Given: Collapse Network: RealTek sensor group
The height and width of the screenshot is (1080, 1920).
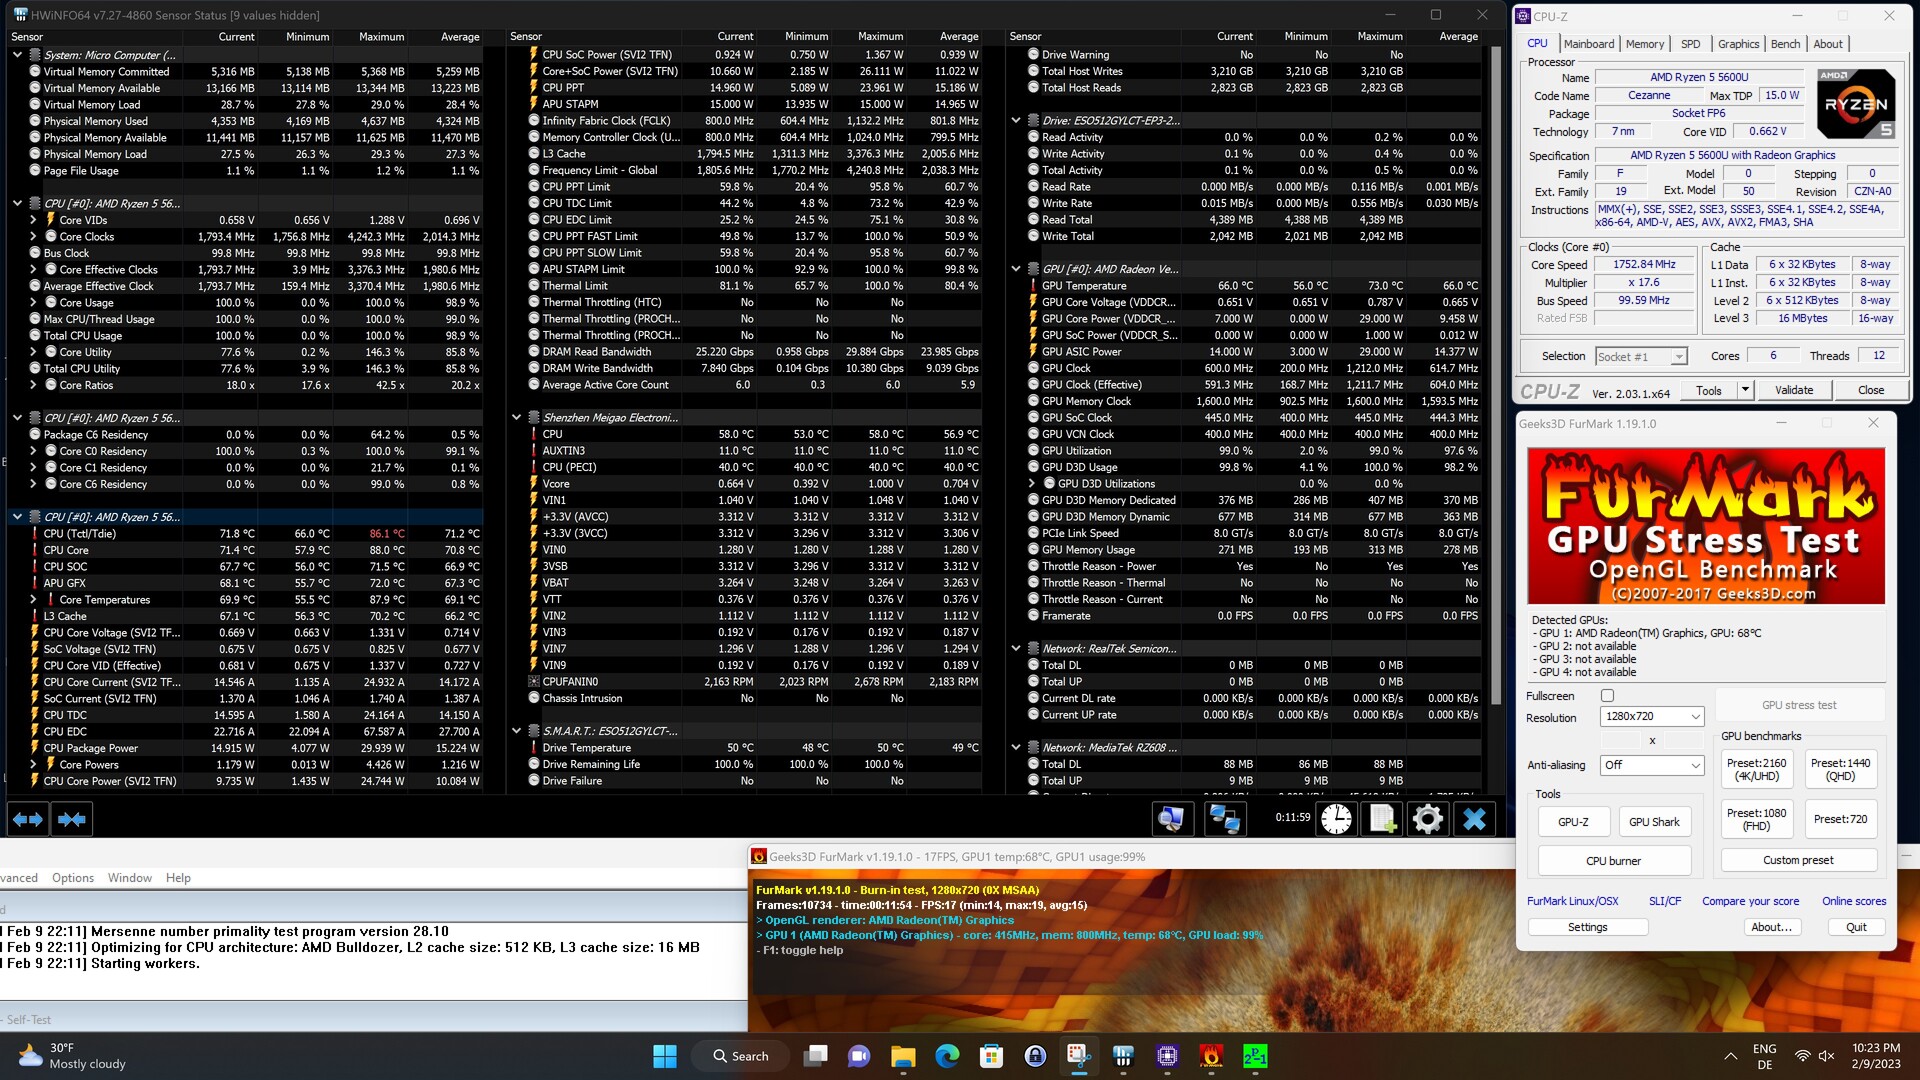Looking at the screenshot, I should 1016,649.
